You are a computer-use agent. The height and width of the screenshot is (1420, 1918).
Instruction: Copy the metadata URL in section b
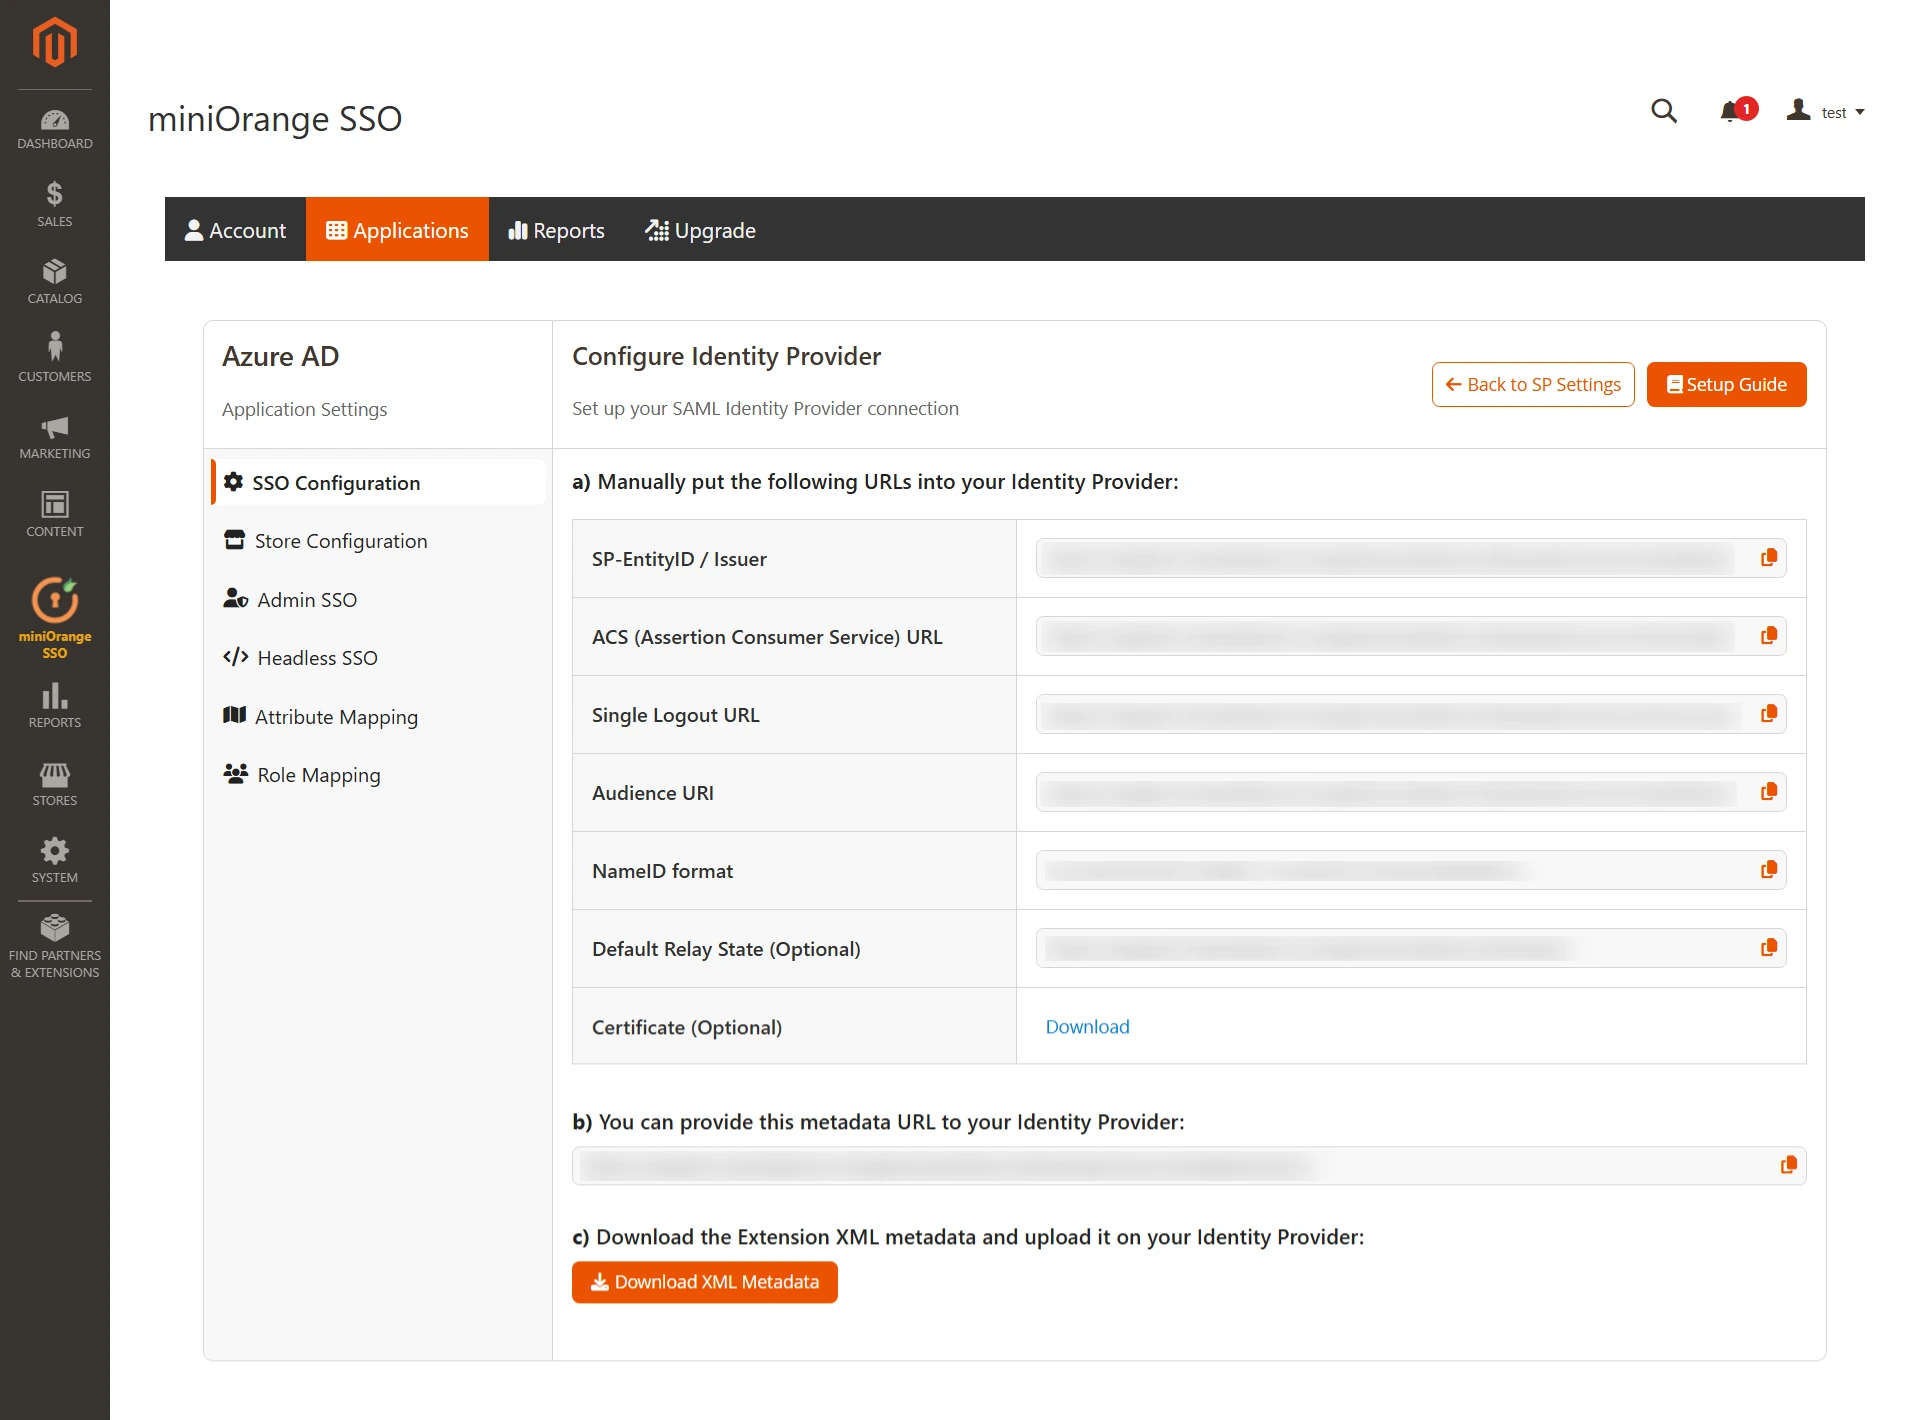point(1788,1165)
